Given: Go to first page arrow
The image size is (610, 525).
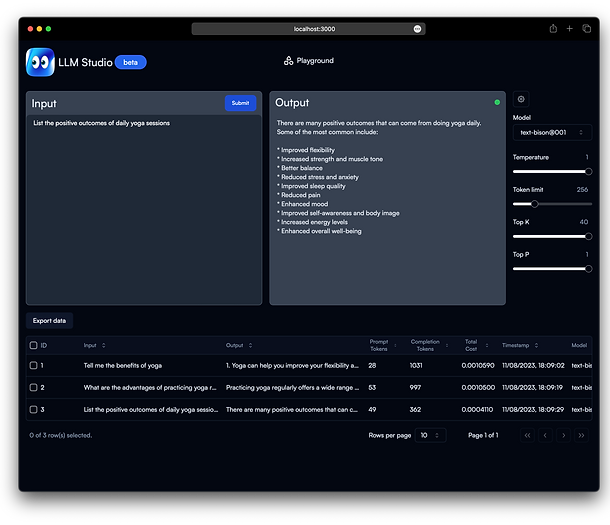Looking at the screenshot, I should pos(527,435).
